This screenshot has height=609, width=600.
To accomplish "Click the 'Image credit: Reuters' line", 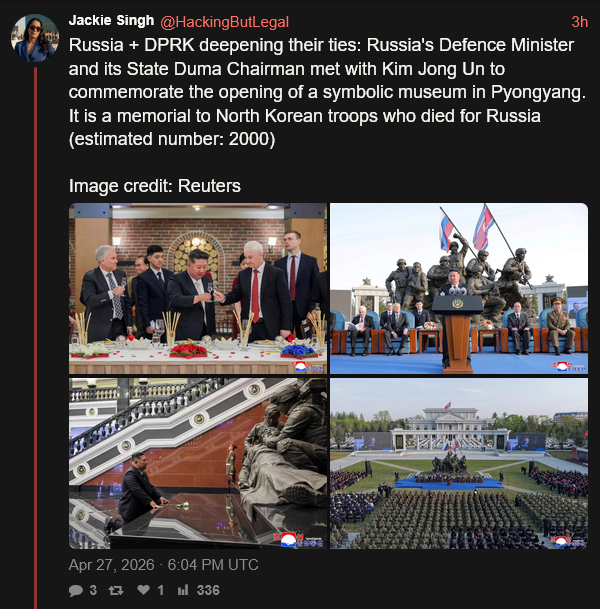I will click(155, 186).
